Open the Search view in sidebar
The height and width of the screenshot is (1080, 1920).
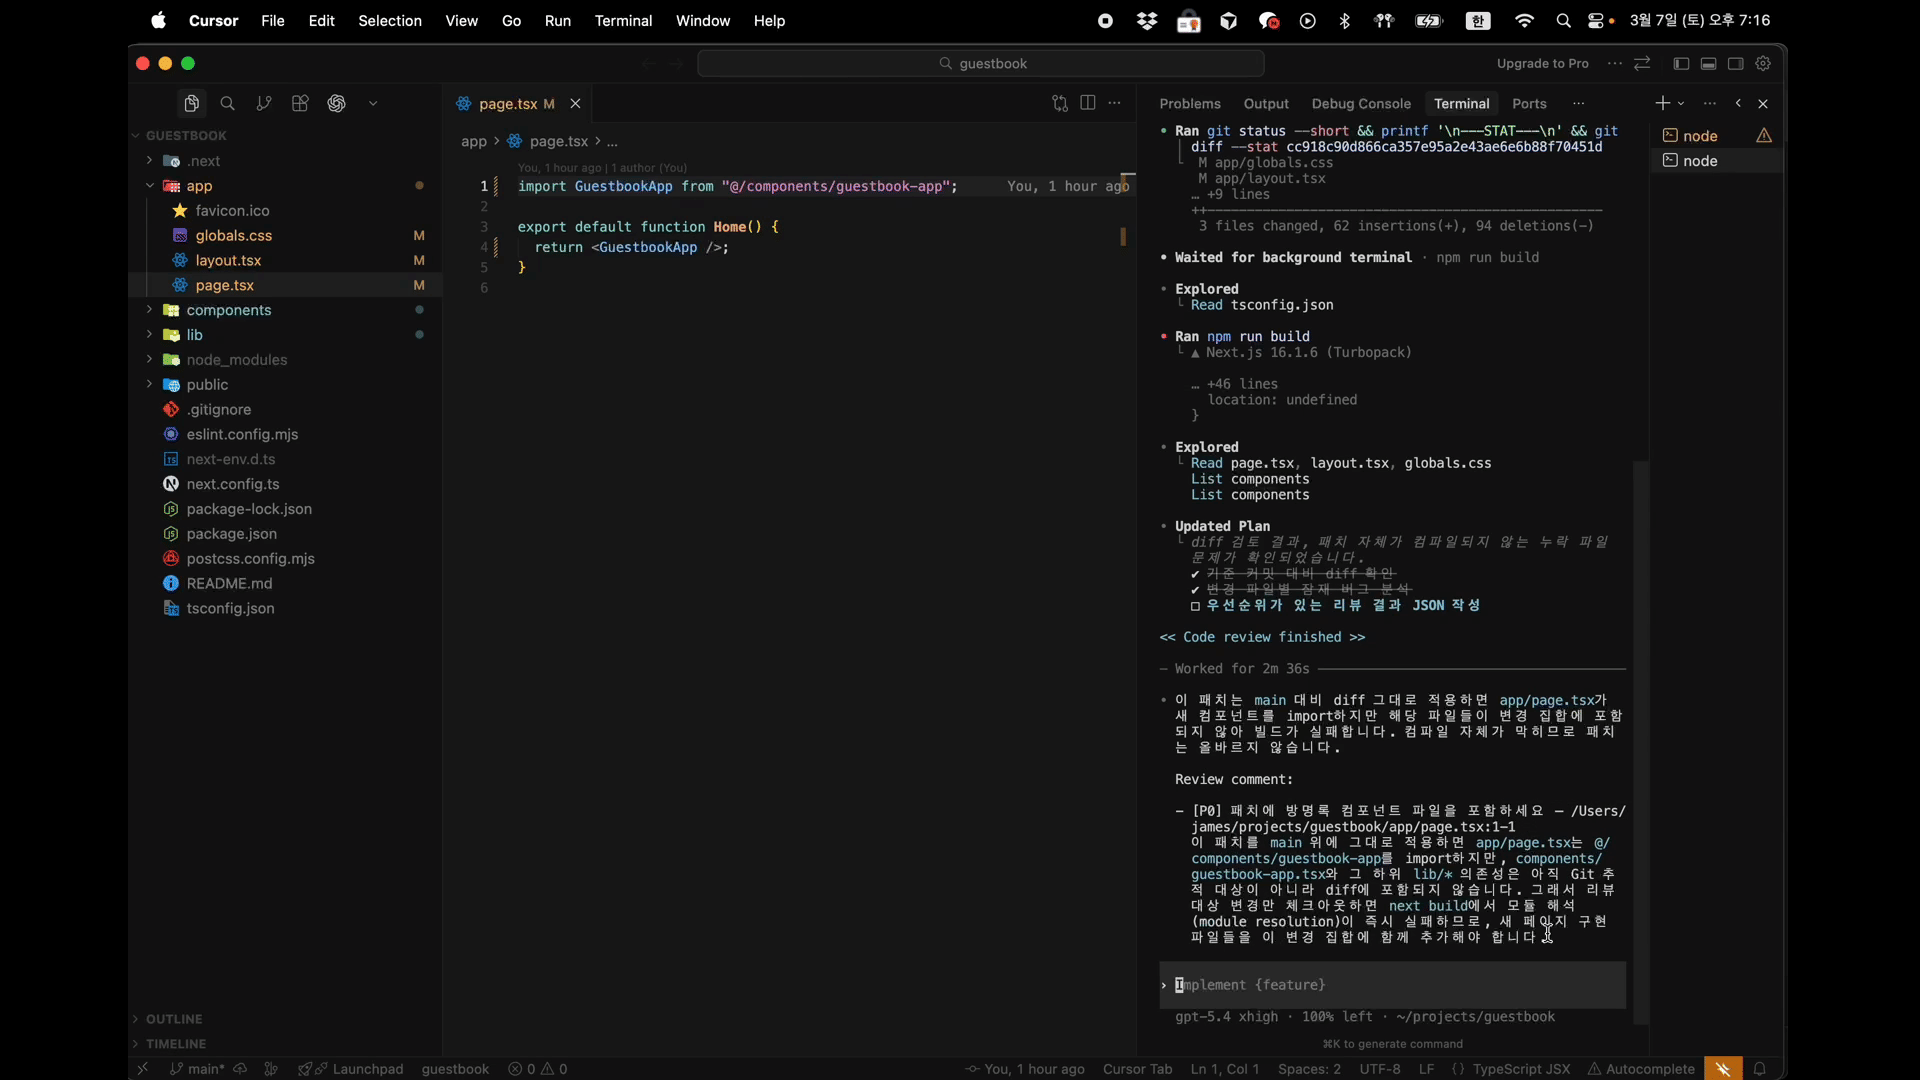227,104
